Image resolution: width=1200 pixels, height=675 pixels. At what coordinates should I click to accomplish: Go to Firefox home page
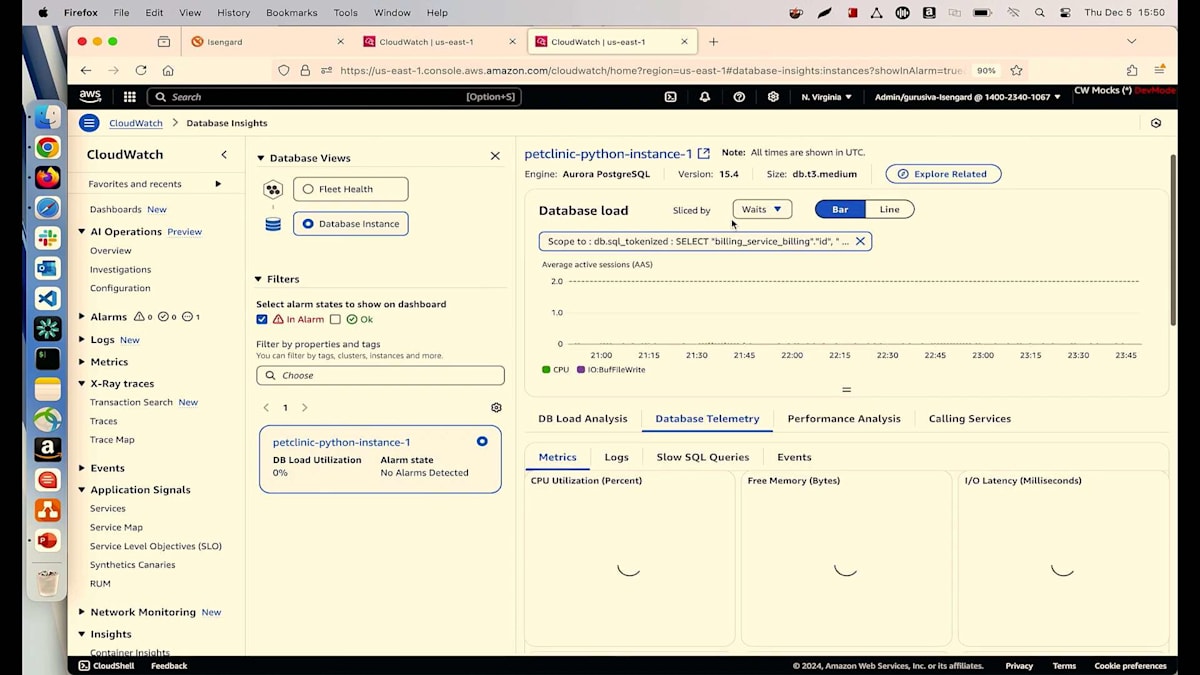tap(168, 70)
